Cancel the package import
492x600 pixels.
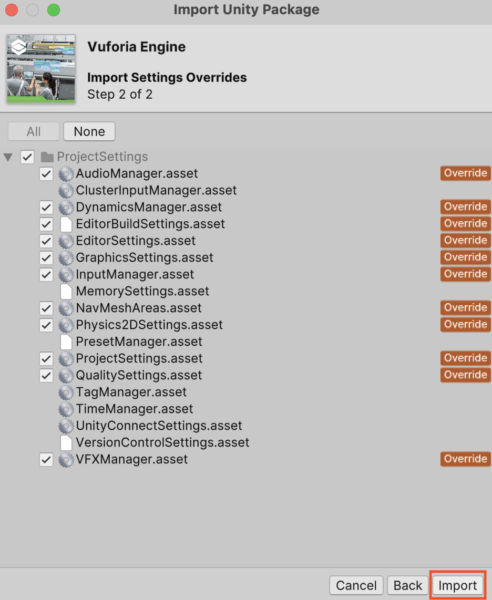point(356,585)
